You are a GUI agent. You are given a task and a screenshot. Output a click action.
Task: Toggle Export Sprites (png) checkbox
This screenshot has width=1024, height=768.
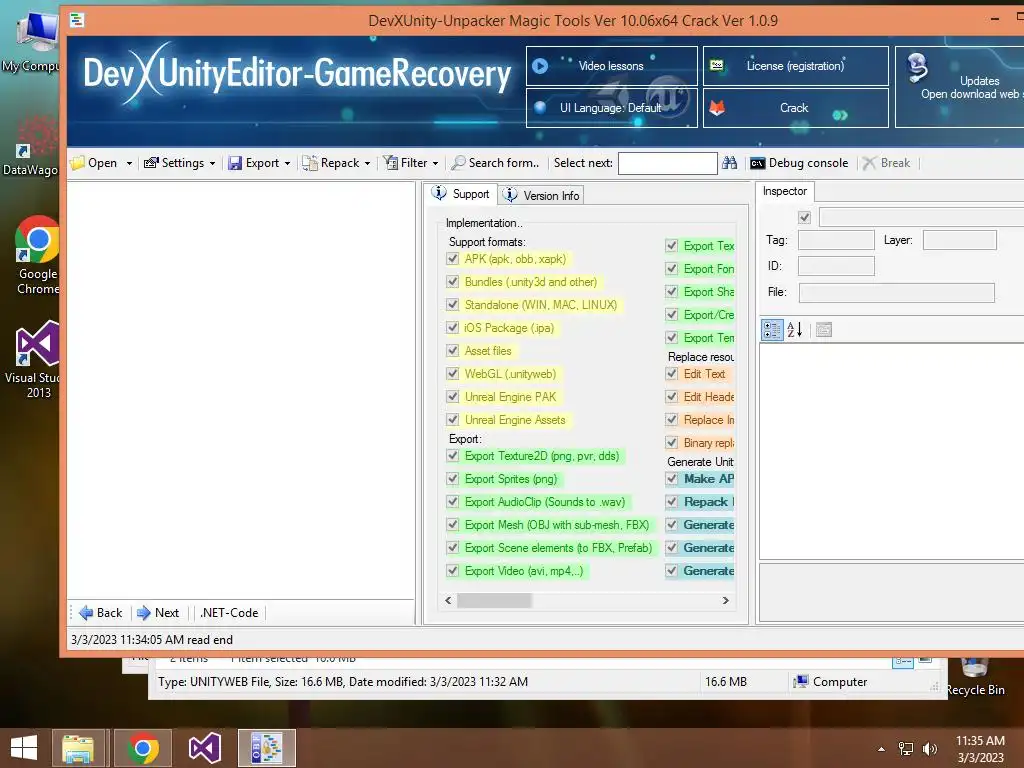click(453, 479)
